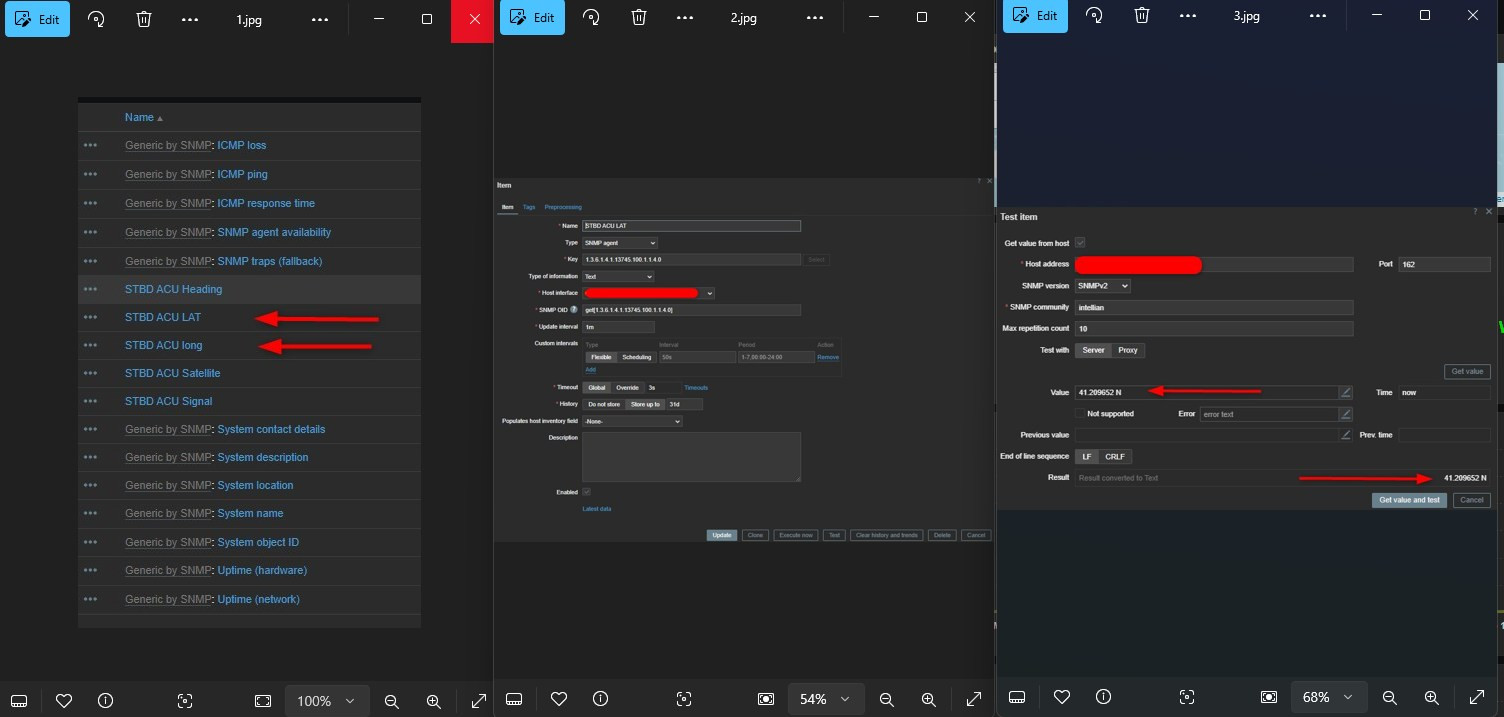Tick the 'Not supported' checkbox
The image size is (1504, 717).
pos(1080,413)
